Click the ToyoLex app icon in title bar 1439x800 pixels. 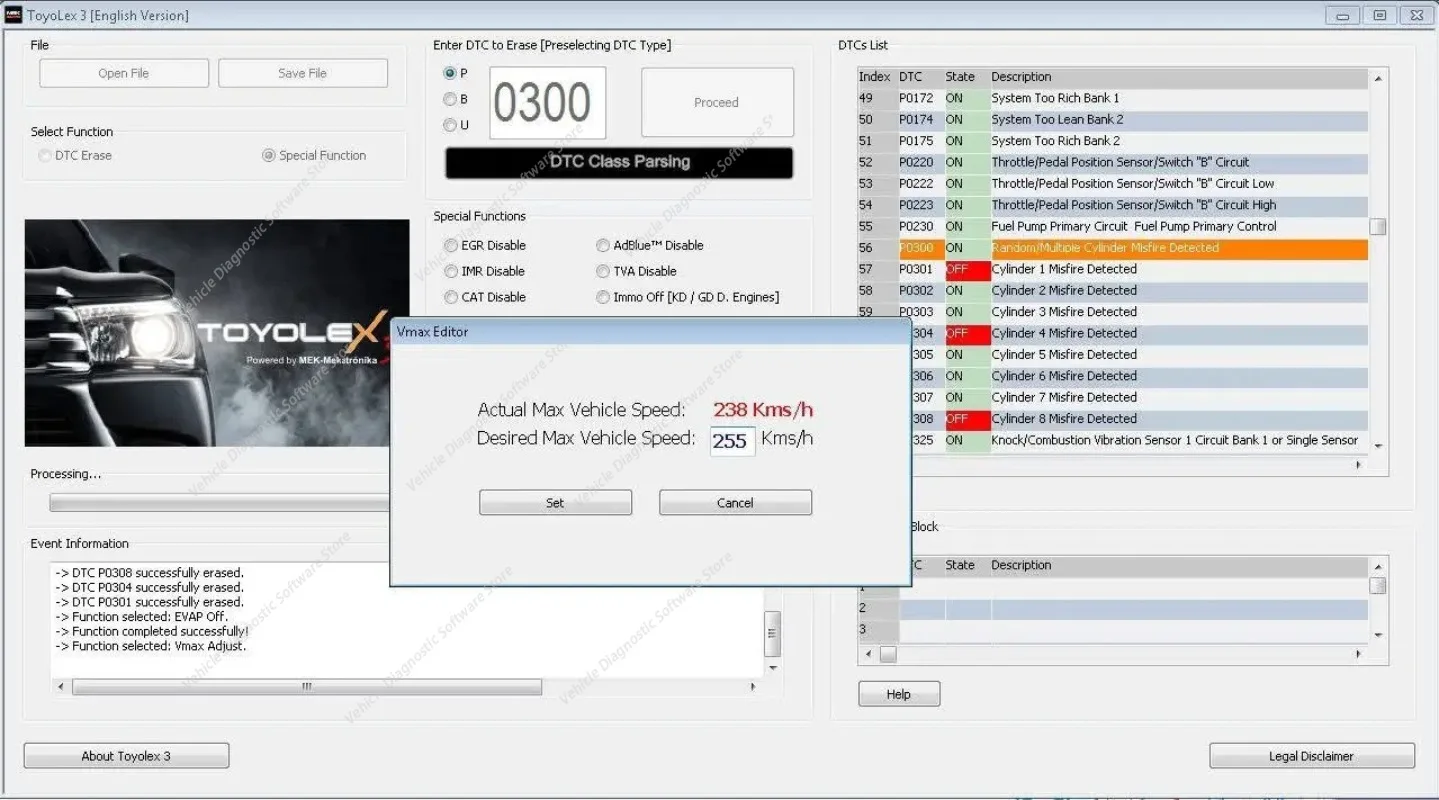click(x=14, y=15)
